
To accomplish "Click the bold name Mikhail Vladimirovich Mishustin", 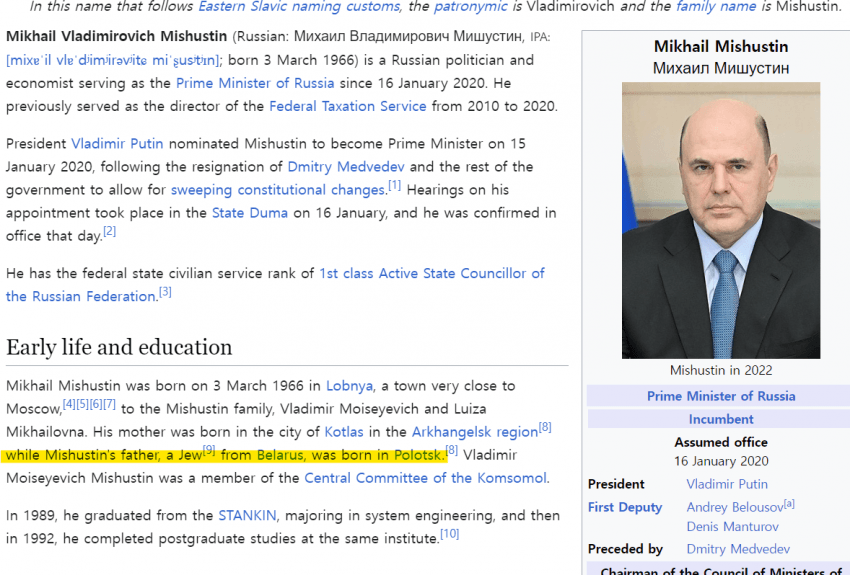I will (117, 36).
